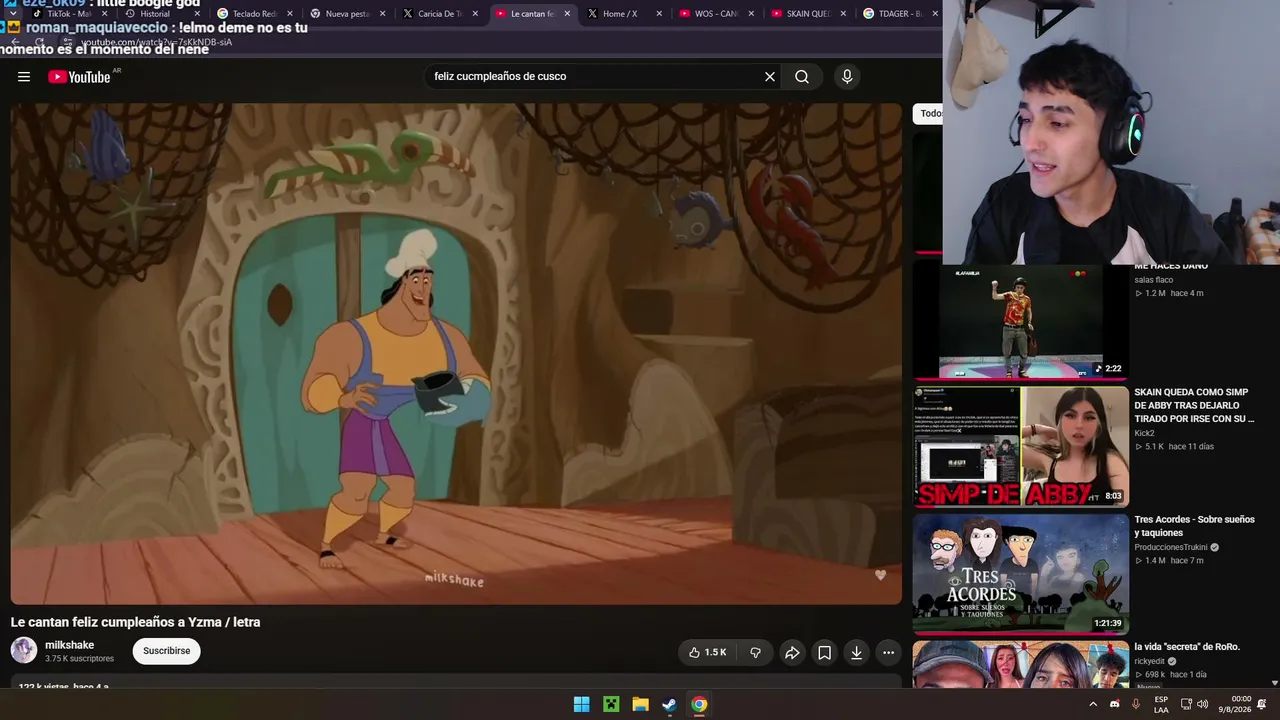Open the ProduccionesTrukini channel name

click(x=1170, y=547)
